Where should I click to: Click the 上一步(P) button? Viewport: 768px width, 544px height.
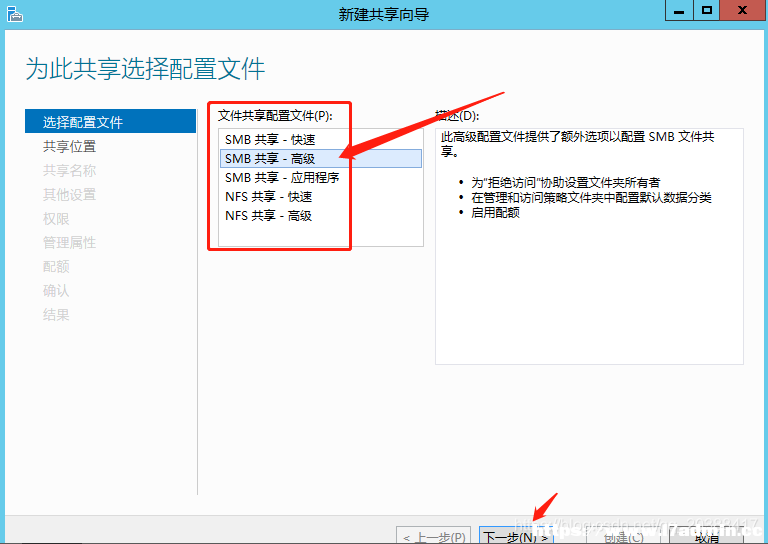point(433,536)
